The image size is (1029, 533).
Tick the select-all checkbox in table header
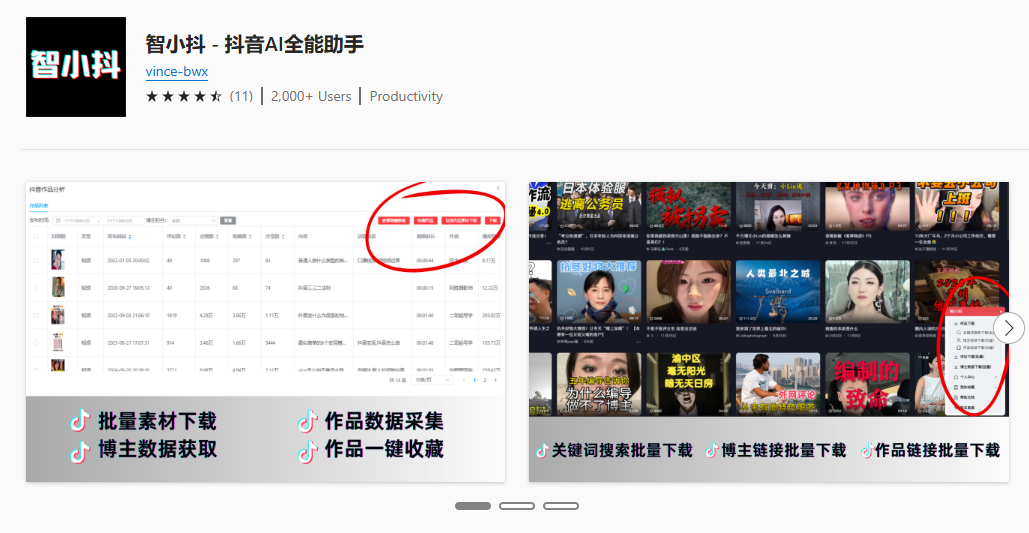pos(36,236)
